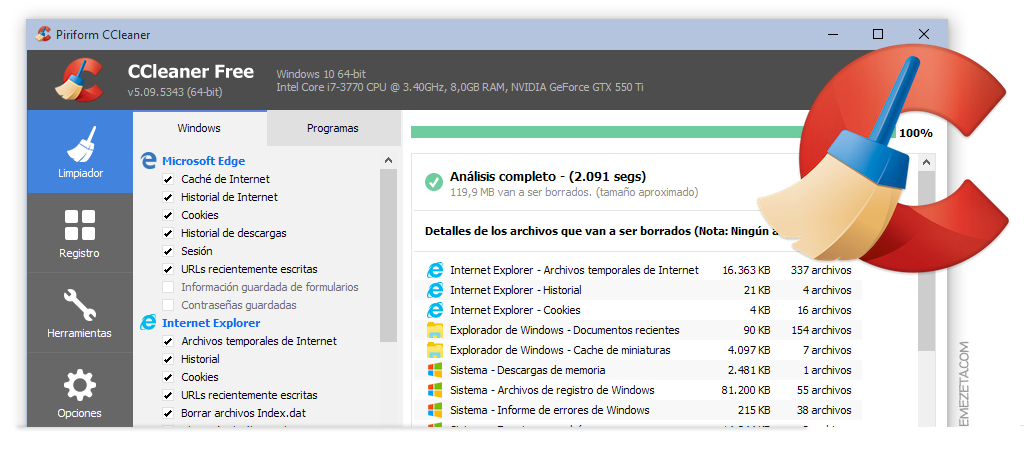Select the Internet Explorer group heading

[x=211, y=323]
